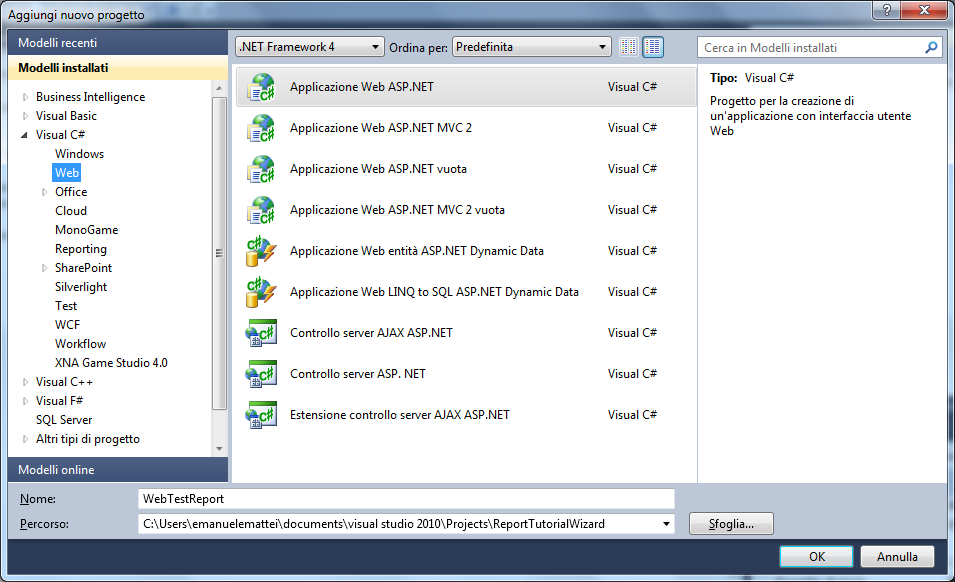Viewport: 955px width, 582px height.
Task: Select the Office category label
Action: point(71,192)
